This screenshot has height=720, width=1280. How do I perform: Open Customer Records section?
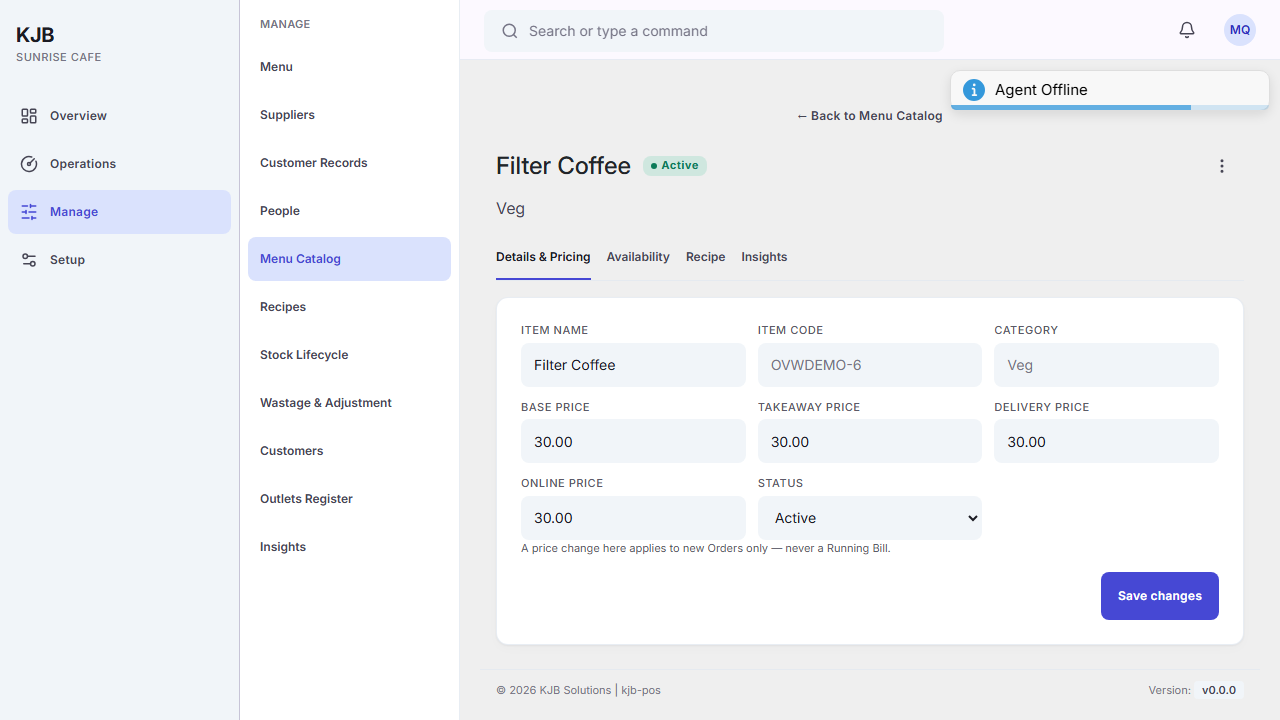click(x=349, y=163)
